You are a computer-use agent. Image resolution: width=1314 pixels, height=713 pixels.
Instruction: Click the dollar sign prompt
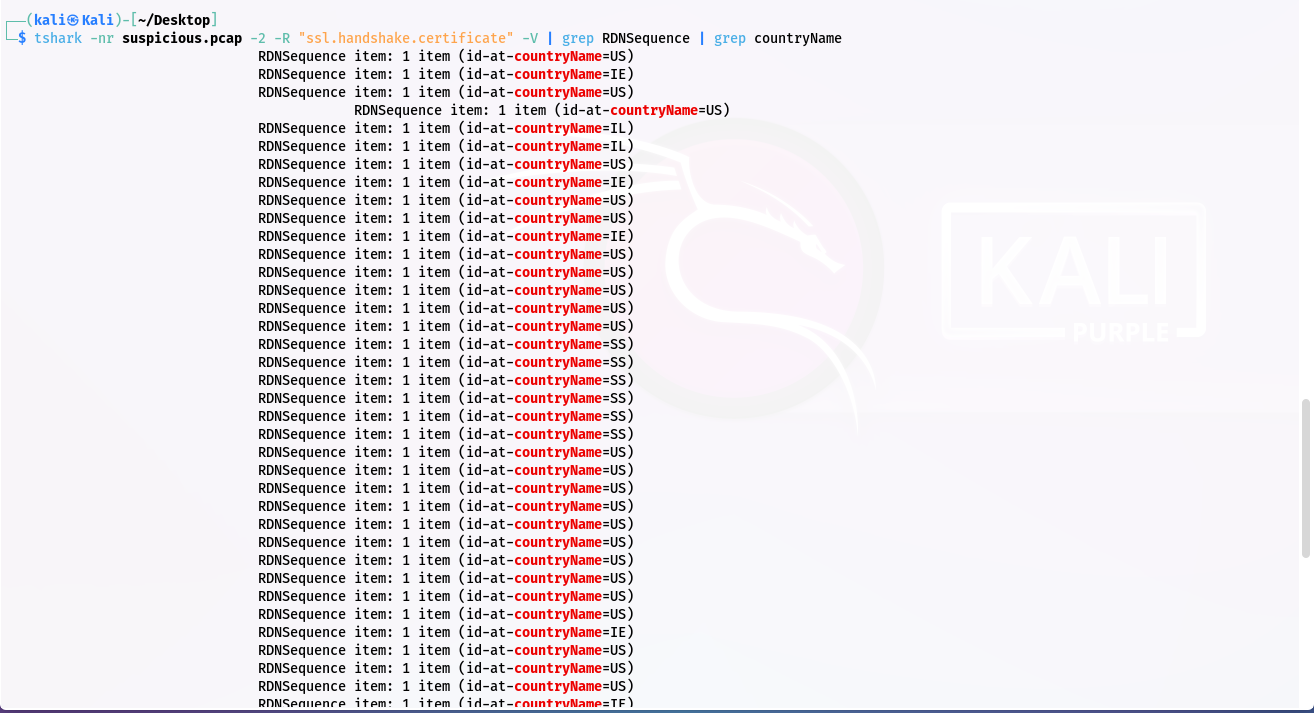(x=22, y=38)
